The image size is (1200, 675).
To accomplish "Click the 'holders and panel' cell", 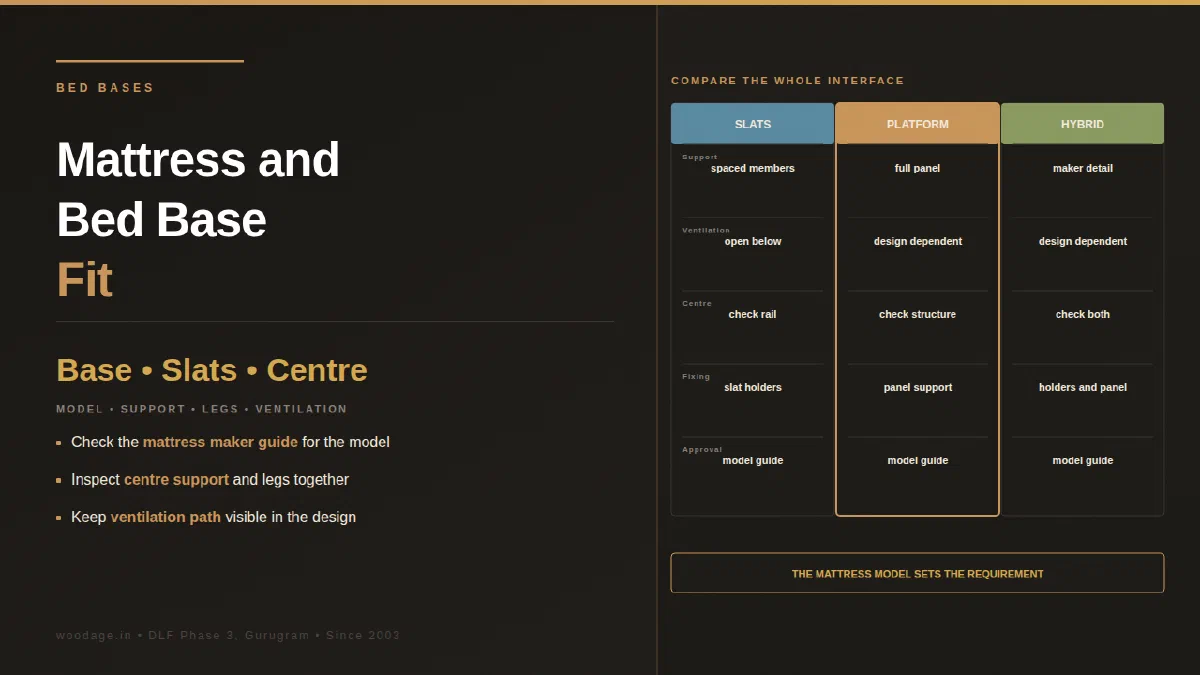I will pyautogui.click(x=1082, y=387).
